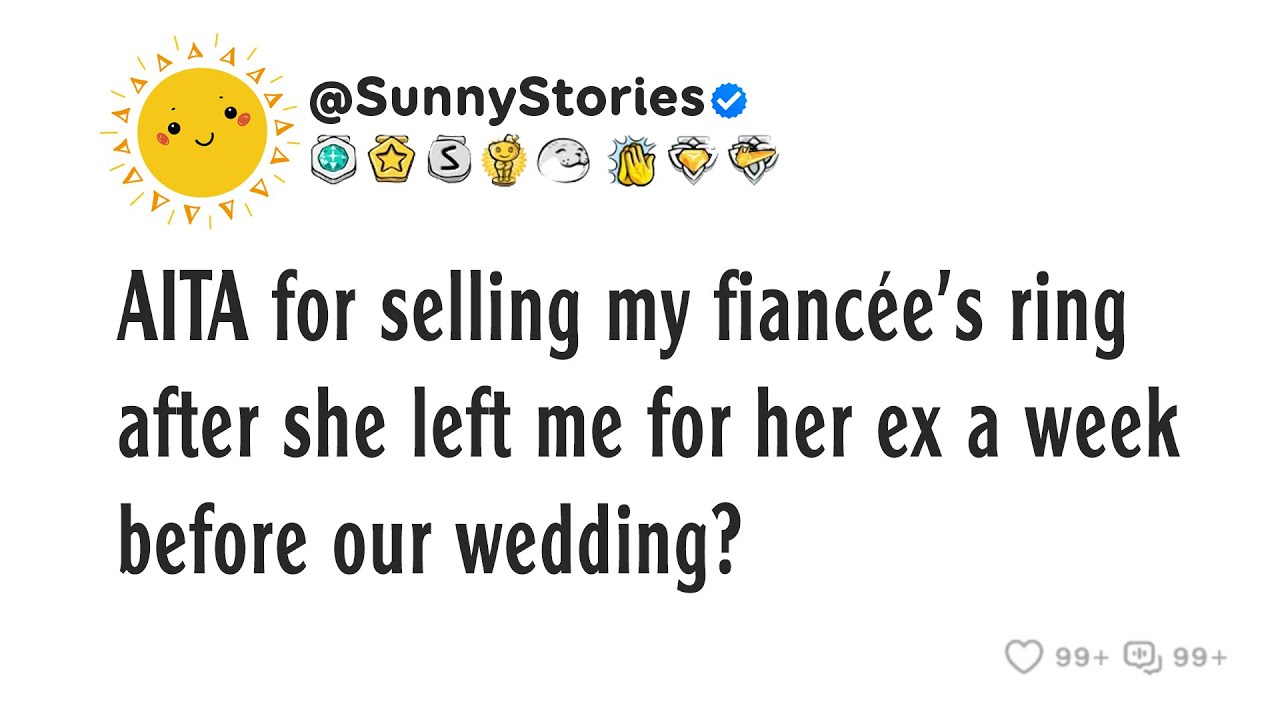Open comments via speech bubble icon
This screenshot has width=1280, height=720.
tap(1143, 657)
